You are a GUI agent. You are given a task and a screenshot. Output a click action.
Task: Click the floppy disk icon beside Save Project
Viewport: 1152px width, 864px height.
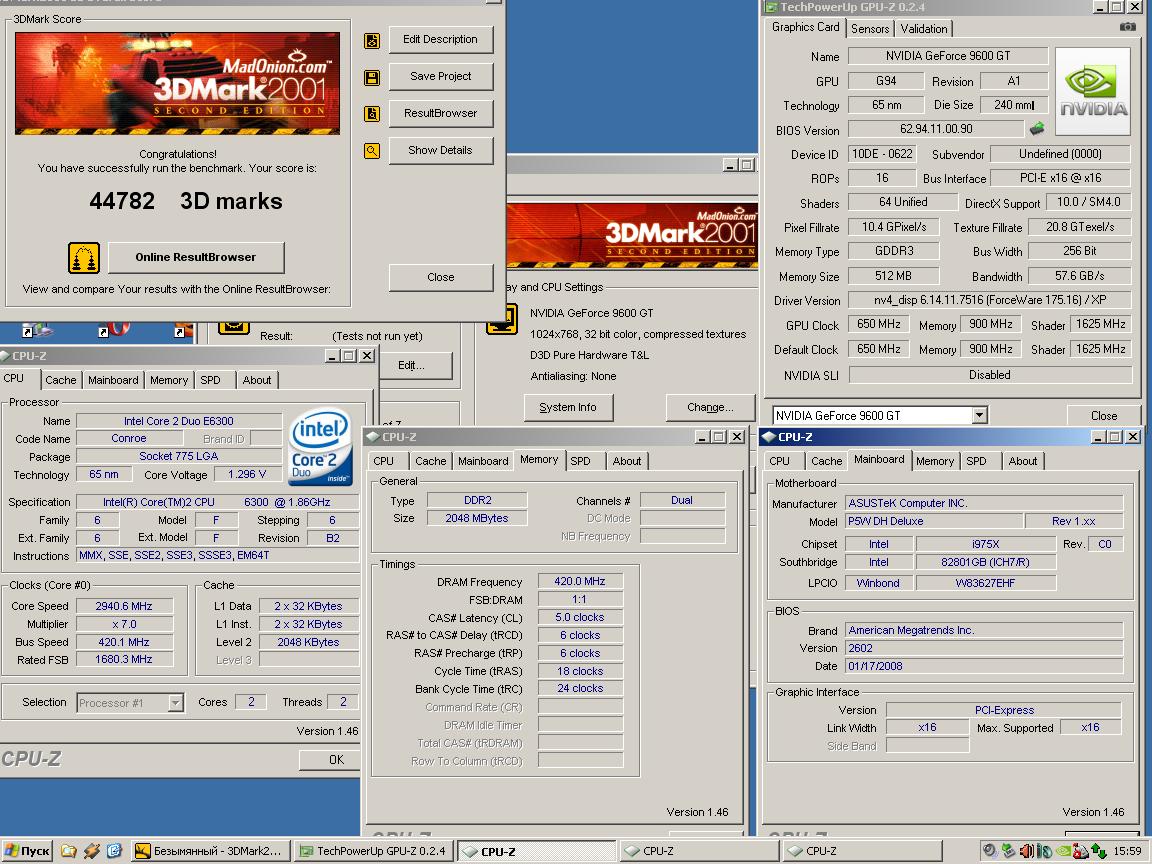[372, 77]
